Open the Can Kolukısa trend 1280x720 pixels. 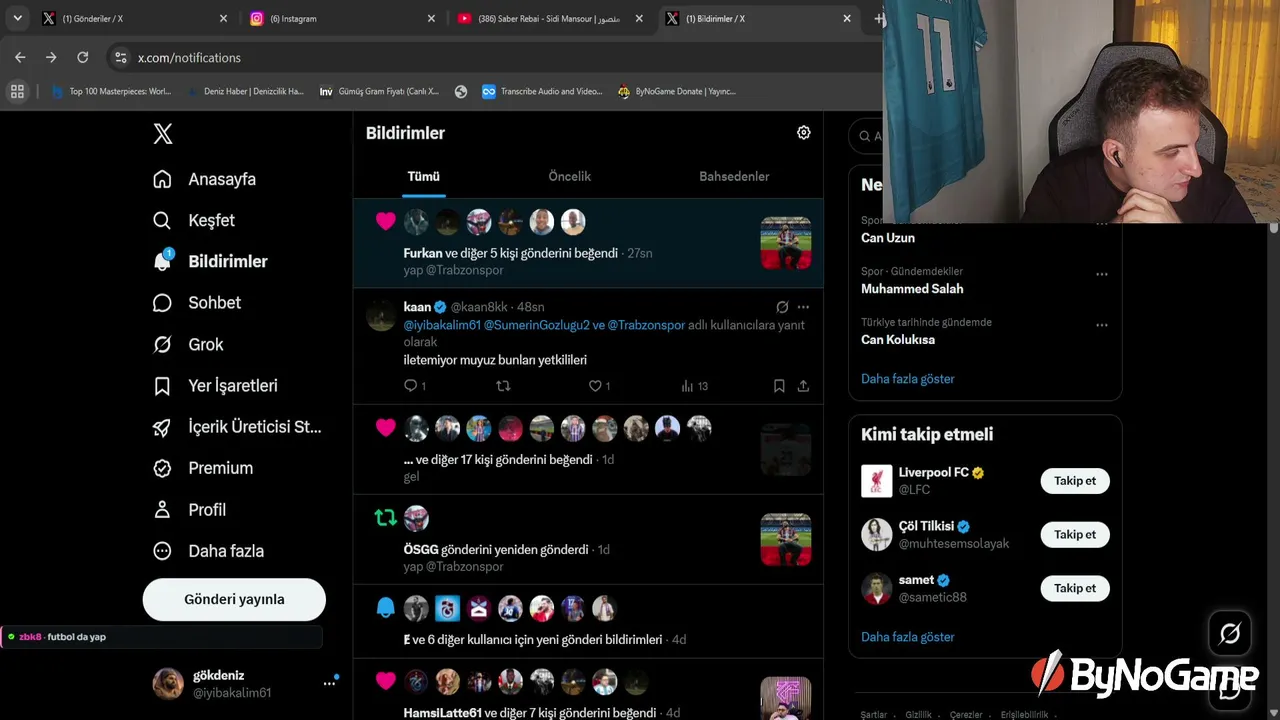click(898, 340)
